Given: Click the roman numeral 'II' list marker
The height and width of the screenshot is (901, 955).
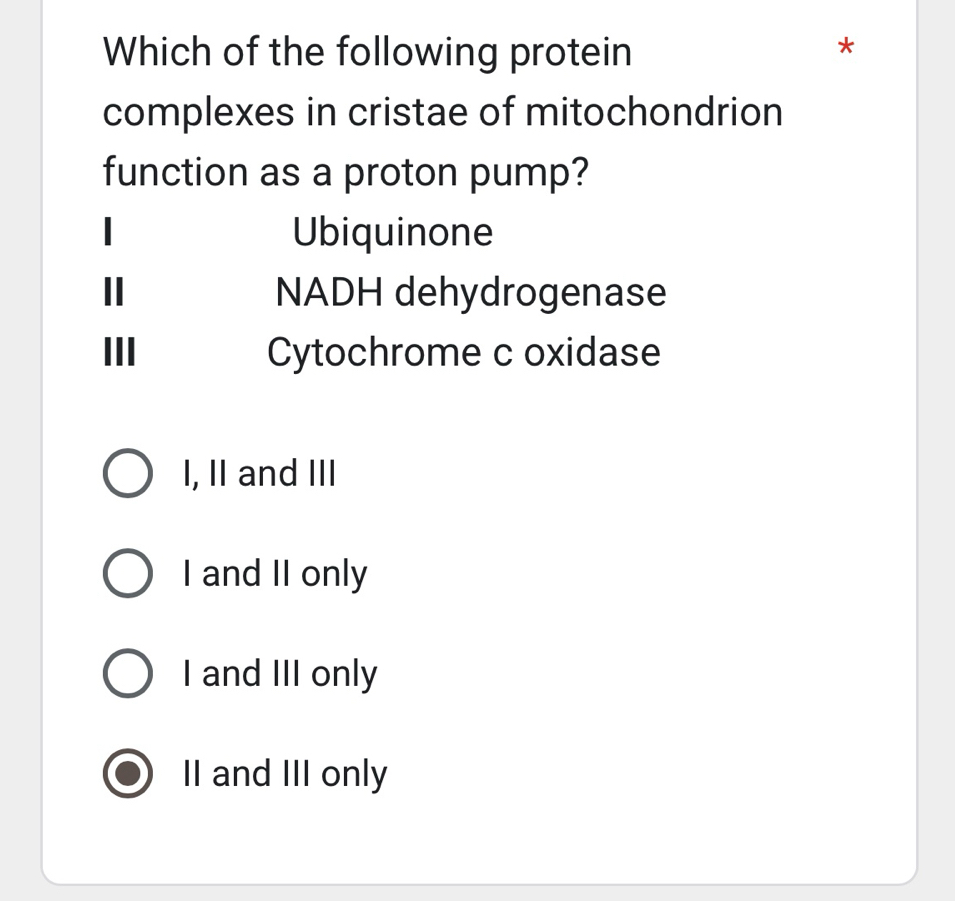Looking at the screenshot, I should 112,292.
